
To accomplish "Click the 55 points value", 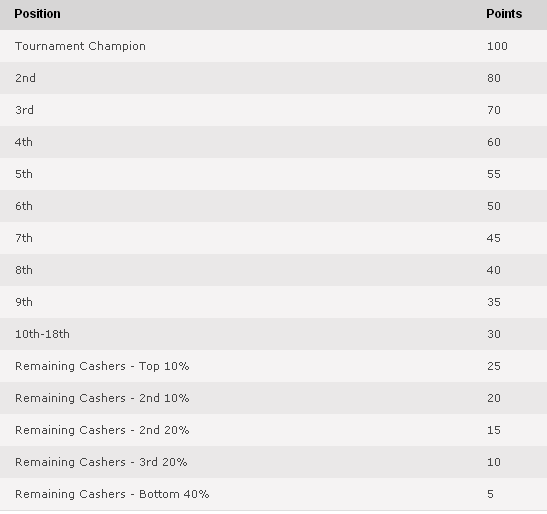I will (494, 174).
